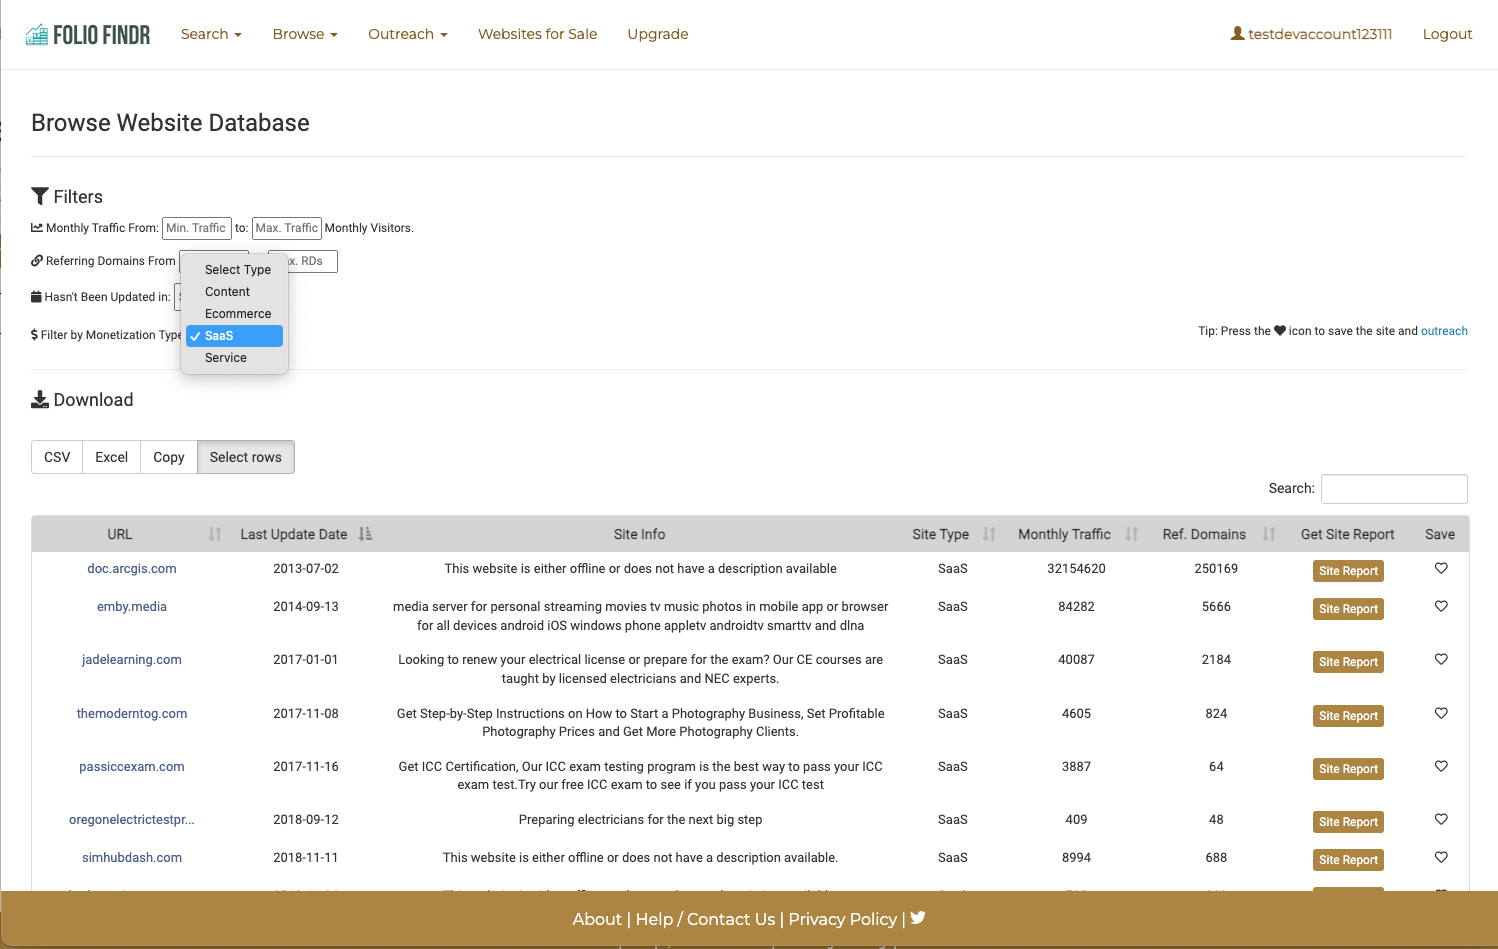1498x949 pixels.
Task: Choose Select Type option in dropdown
Action: pyautogui.click(x=235, y=270)
